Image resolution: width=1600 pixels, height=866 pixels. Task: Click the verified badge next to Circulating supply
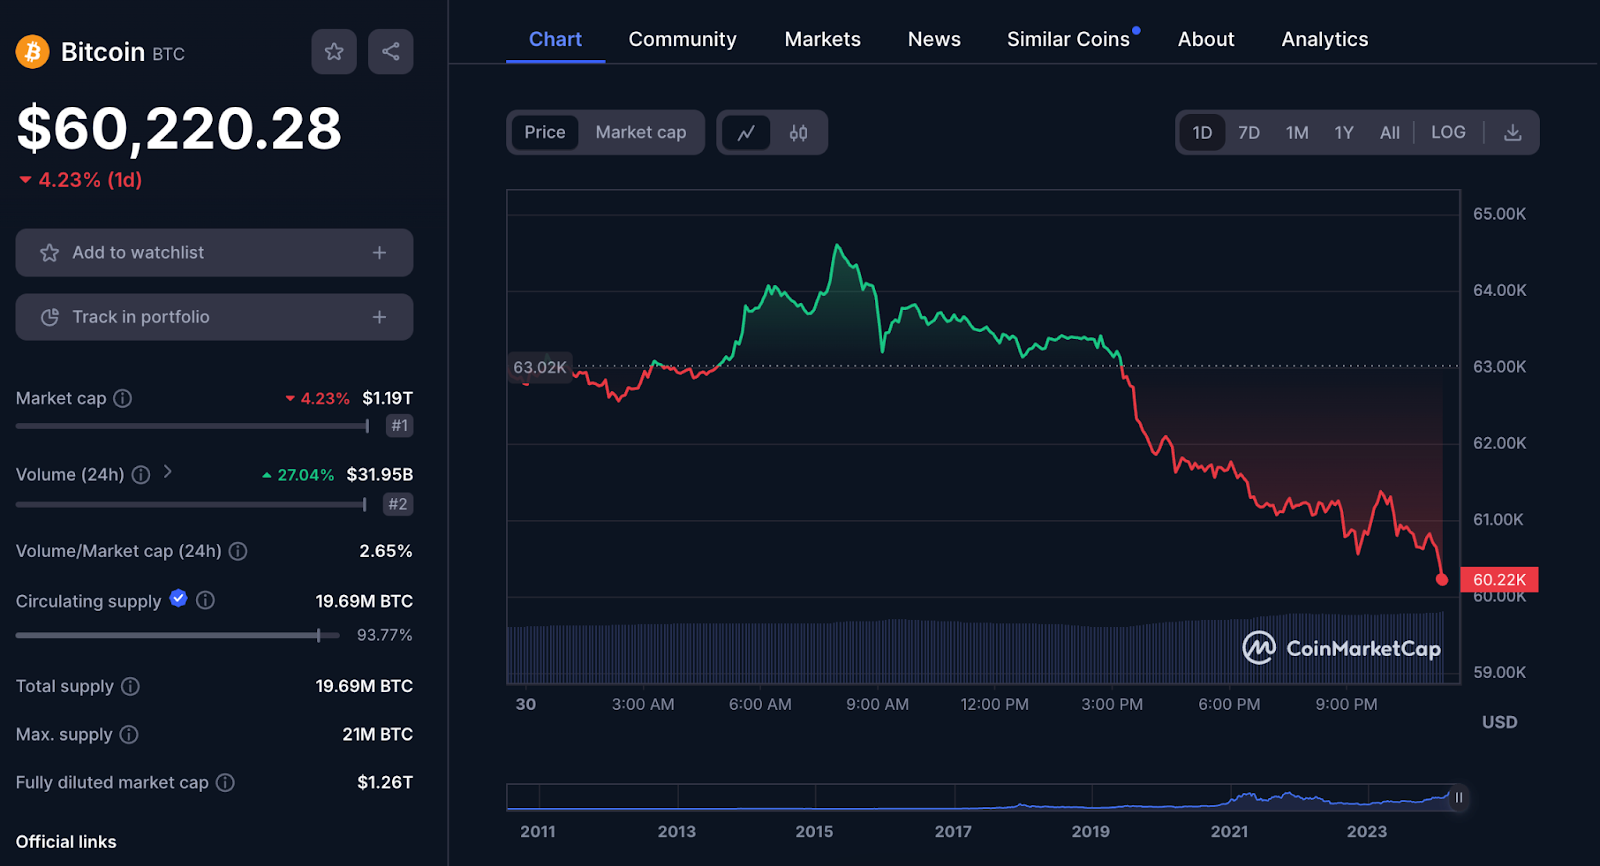pos(179,598)
